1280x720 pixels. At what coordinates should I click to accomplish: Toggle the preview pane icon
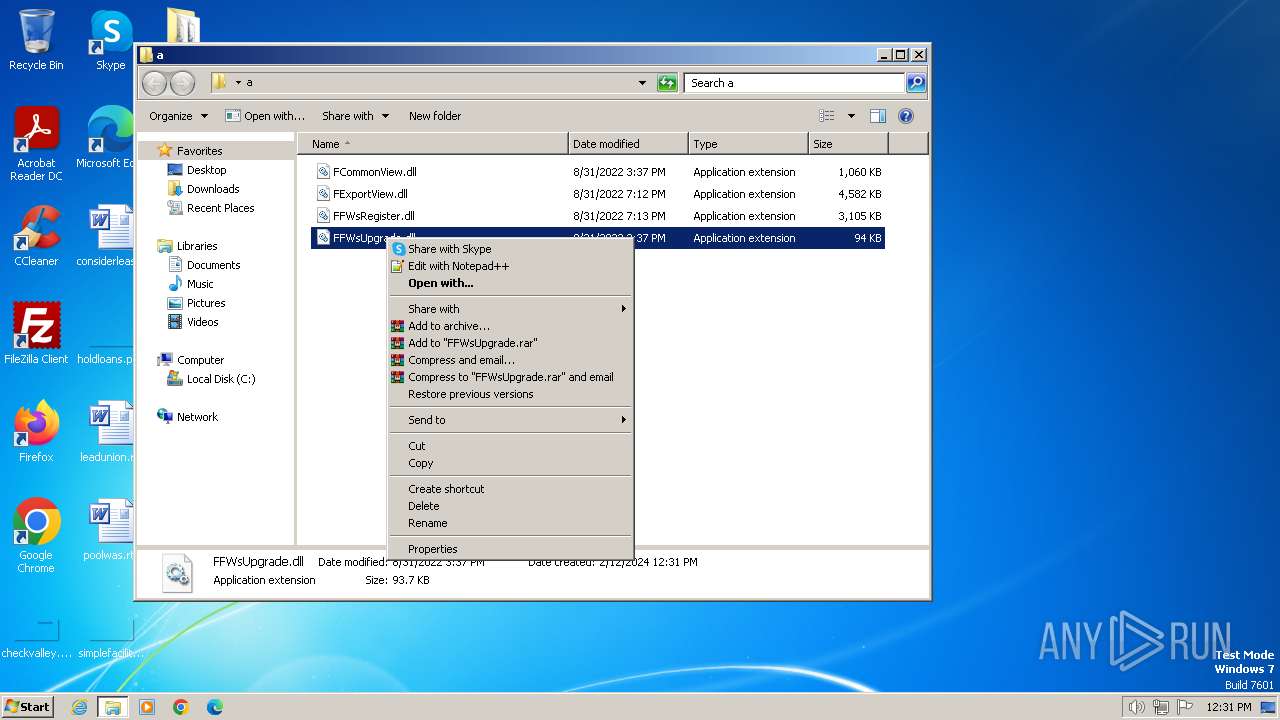[x=877, y=116]
